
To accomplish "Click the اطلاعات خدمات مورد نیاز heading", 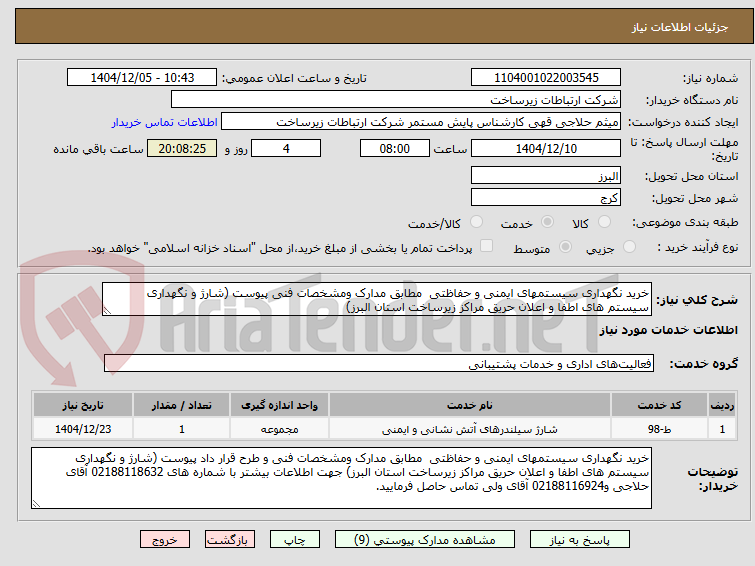I will pos(668,330).
